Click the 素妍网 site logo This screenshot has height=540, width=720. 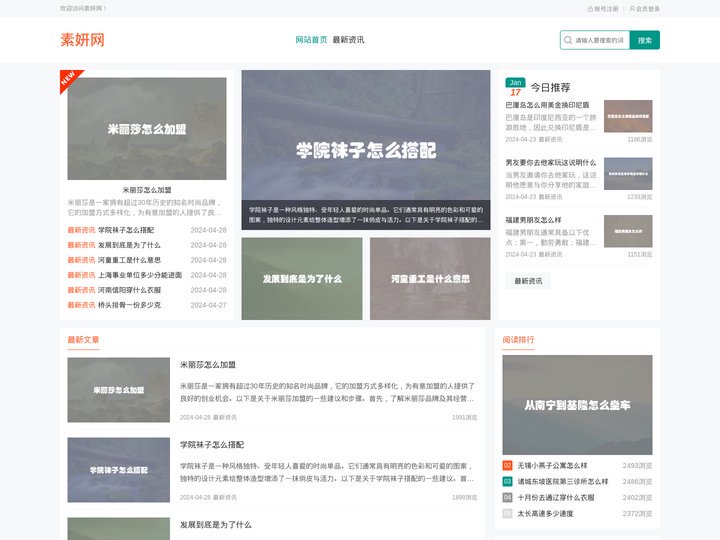point(83,40)
